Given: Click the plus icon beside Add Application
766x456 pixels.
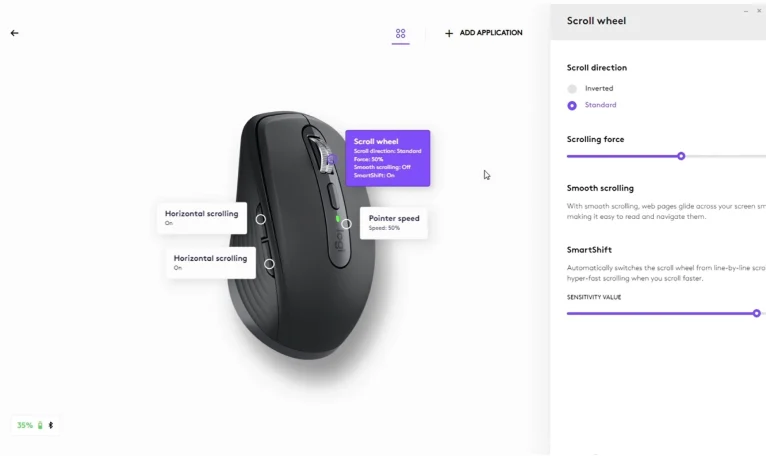Looking at the screenshot, I should click(449, 33).
